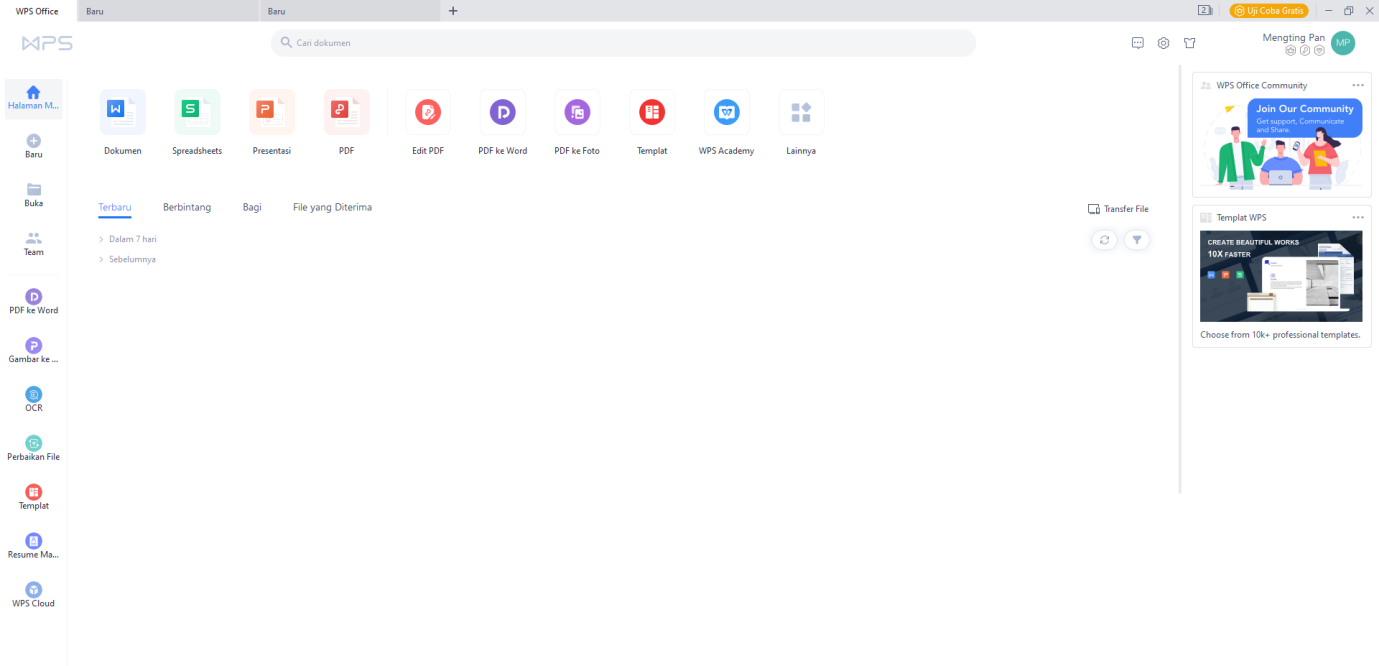Image resolution: width=1379 pixels, height=666 pixels.
Task: Click the Uji Coba Gratis button
Action: (x=1268, y=10)
